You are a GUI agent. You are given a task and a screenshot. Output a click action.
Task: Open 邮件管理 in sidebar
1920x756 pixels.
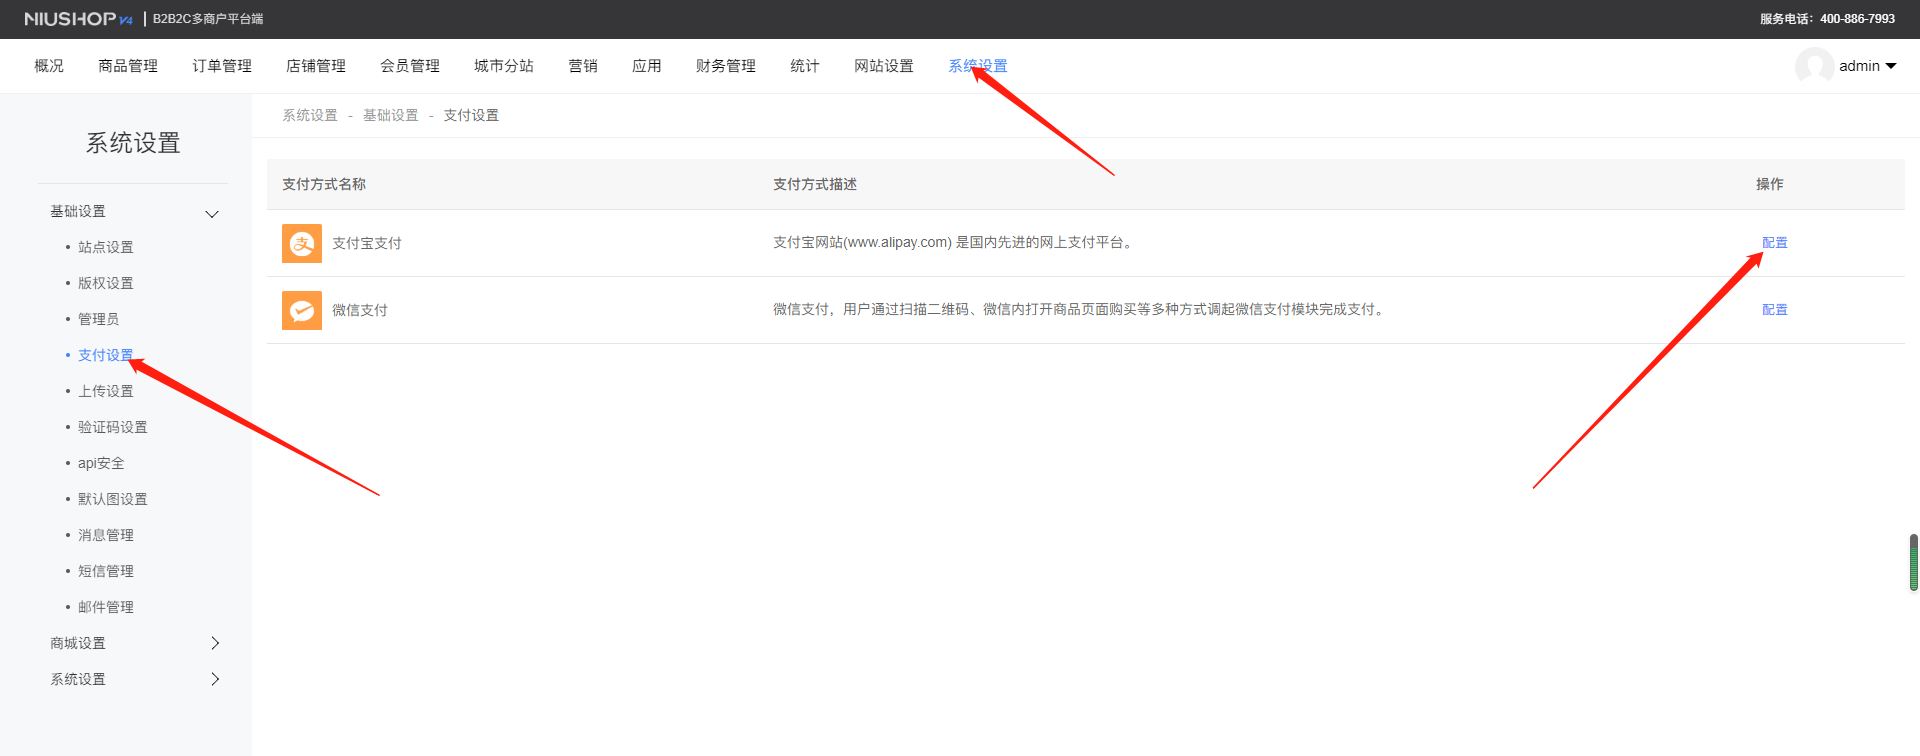106,607
